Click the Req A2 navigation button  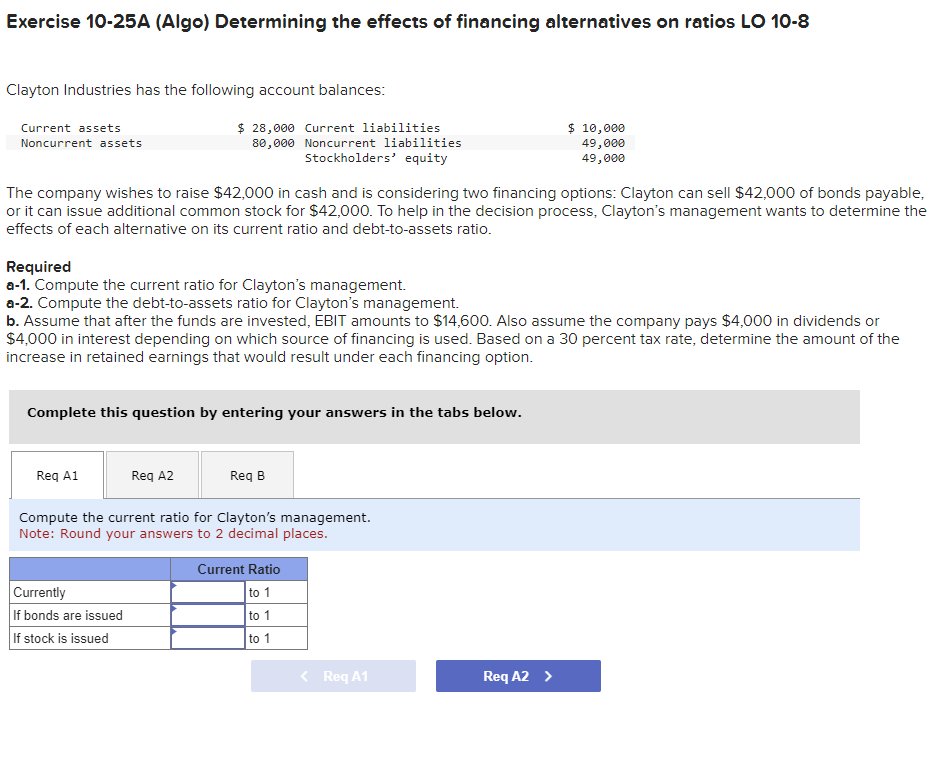518,675
